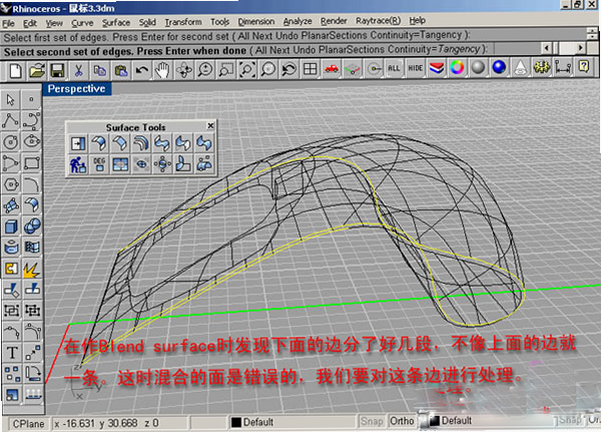Switch to four viewports layout icon
The width and height of the screenshot is (601, 432).
pos(310,69)
